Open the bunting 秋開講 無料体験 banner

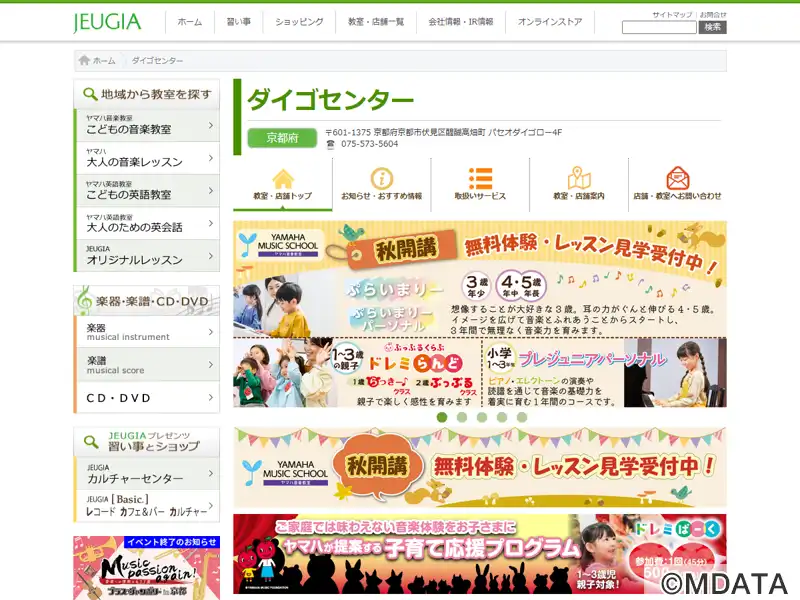tap(480, 467)
